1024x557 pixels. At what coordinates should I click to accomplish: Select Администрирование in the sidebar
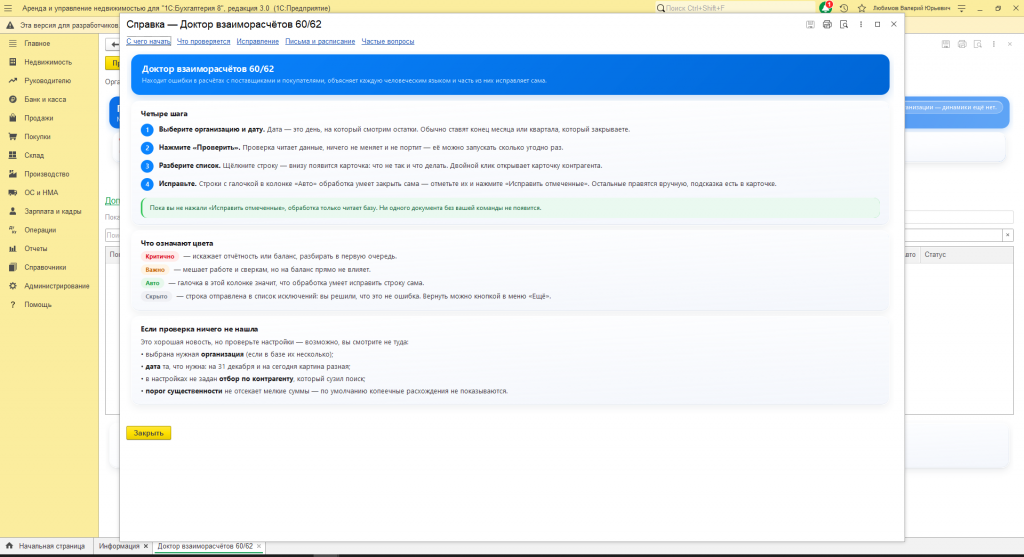click(x=57, y=286)
